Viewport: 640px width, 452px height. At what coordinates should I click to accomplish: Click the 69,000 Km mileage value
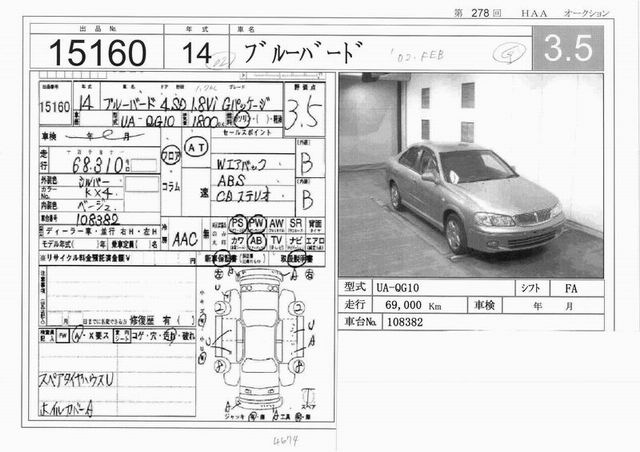(x=413, y=305)
